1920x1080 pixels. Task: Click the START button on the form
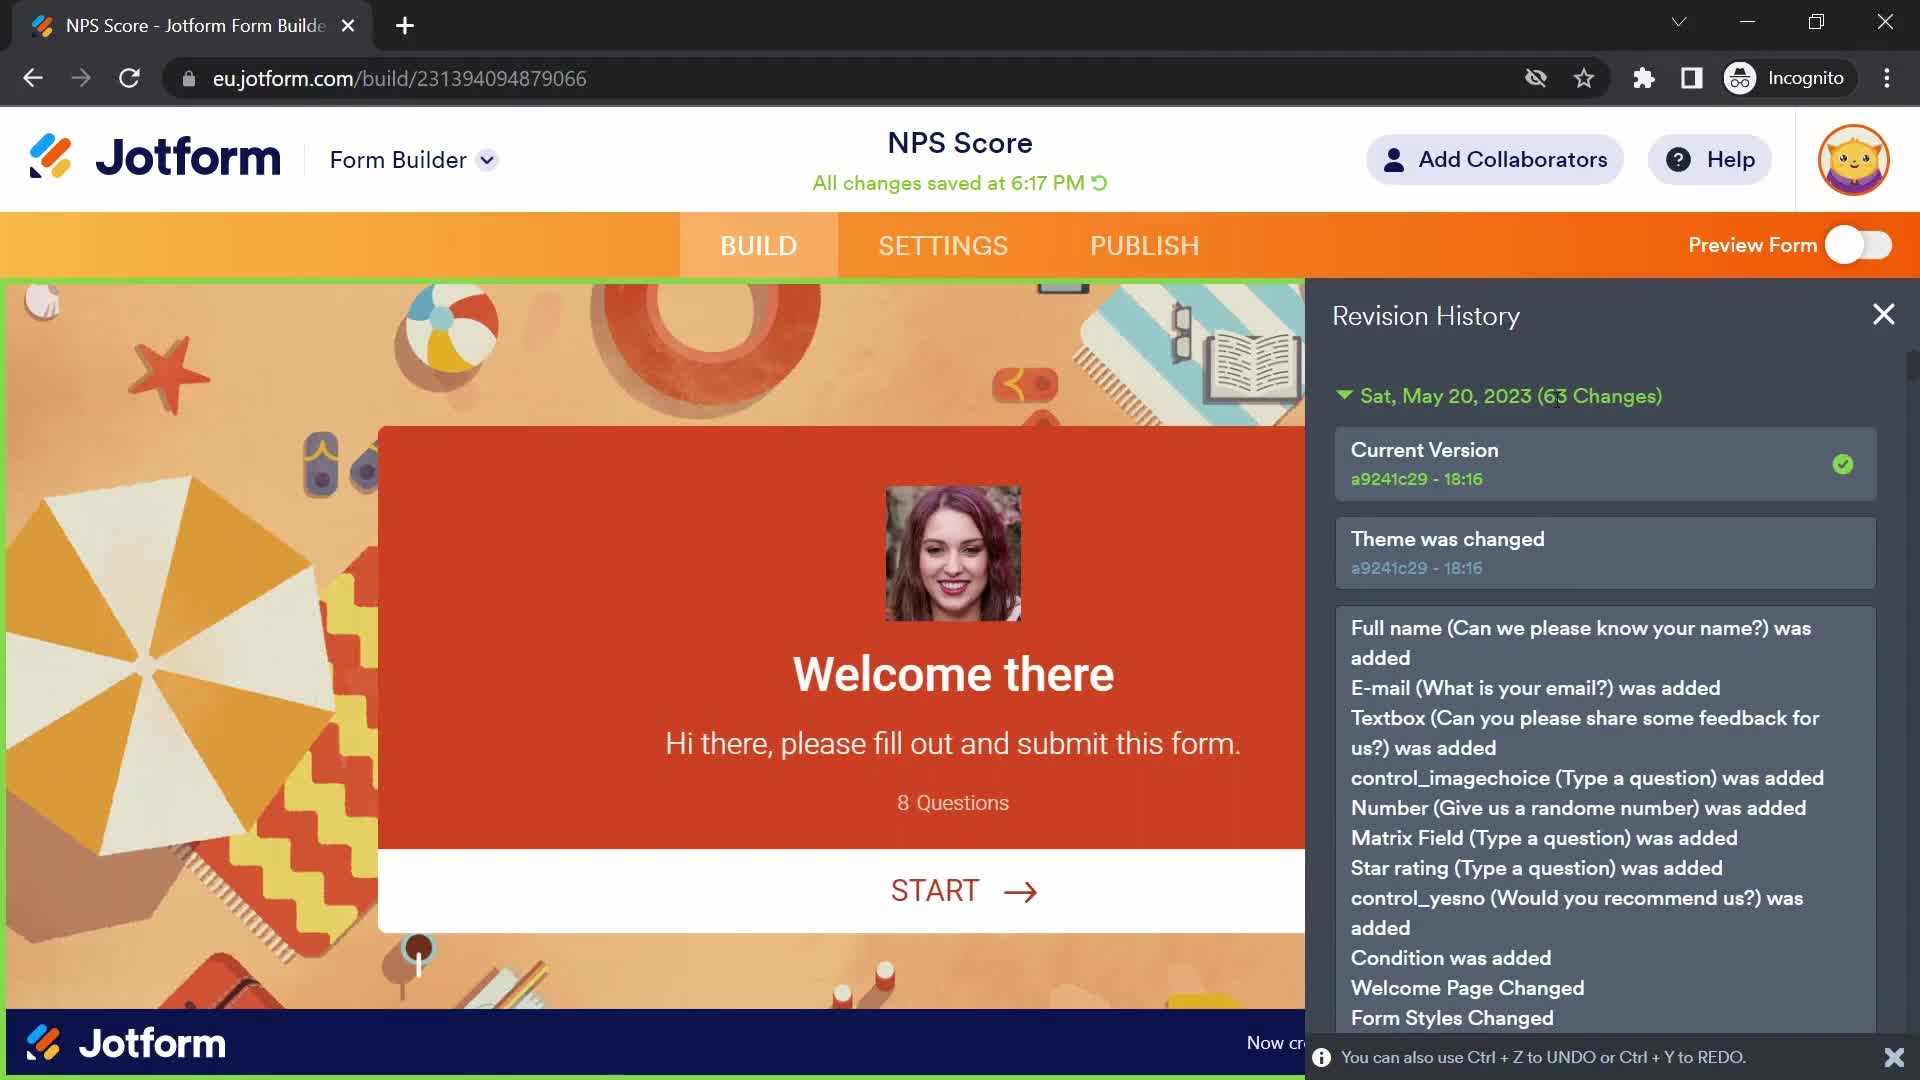click(x=960, y=890)
